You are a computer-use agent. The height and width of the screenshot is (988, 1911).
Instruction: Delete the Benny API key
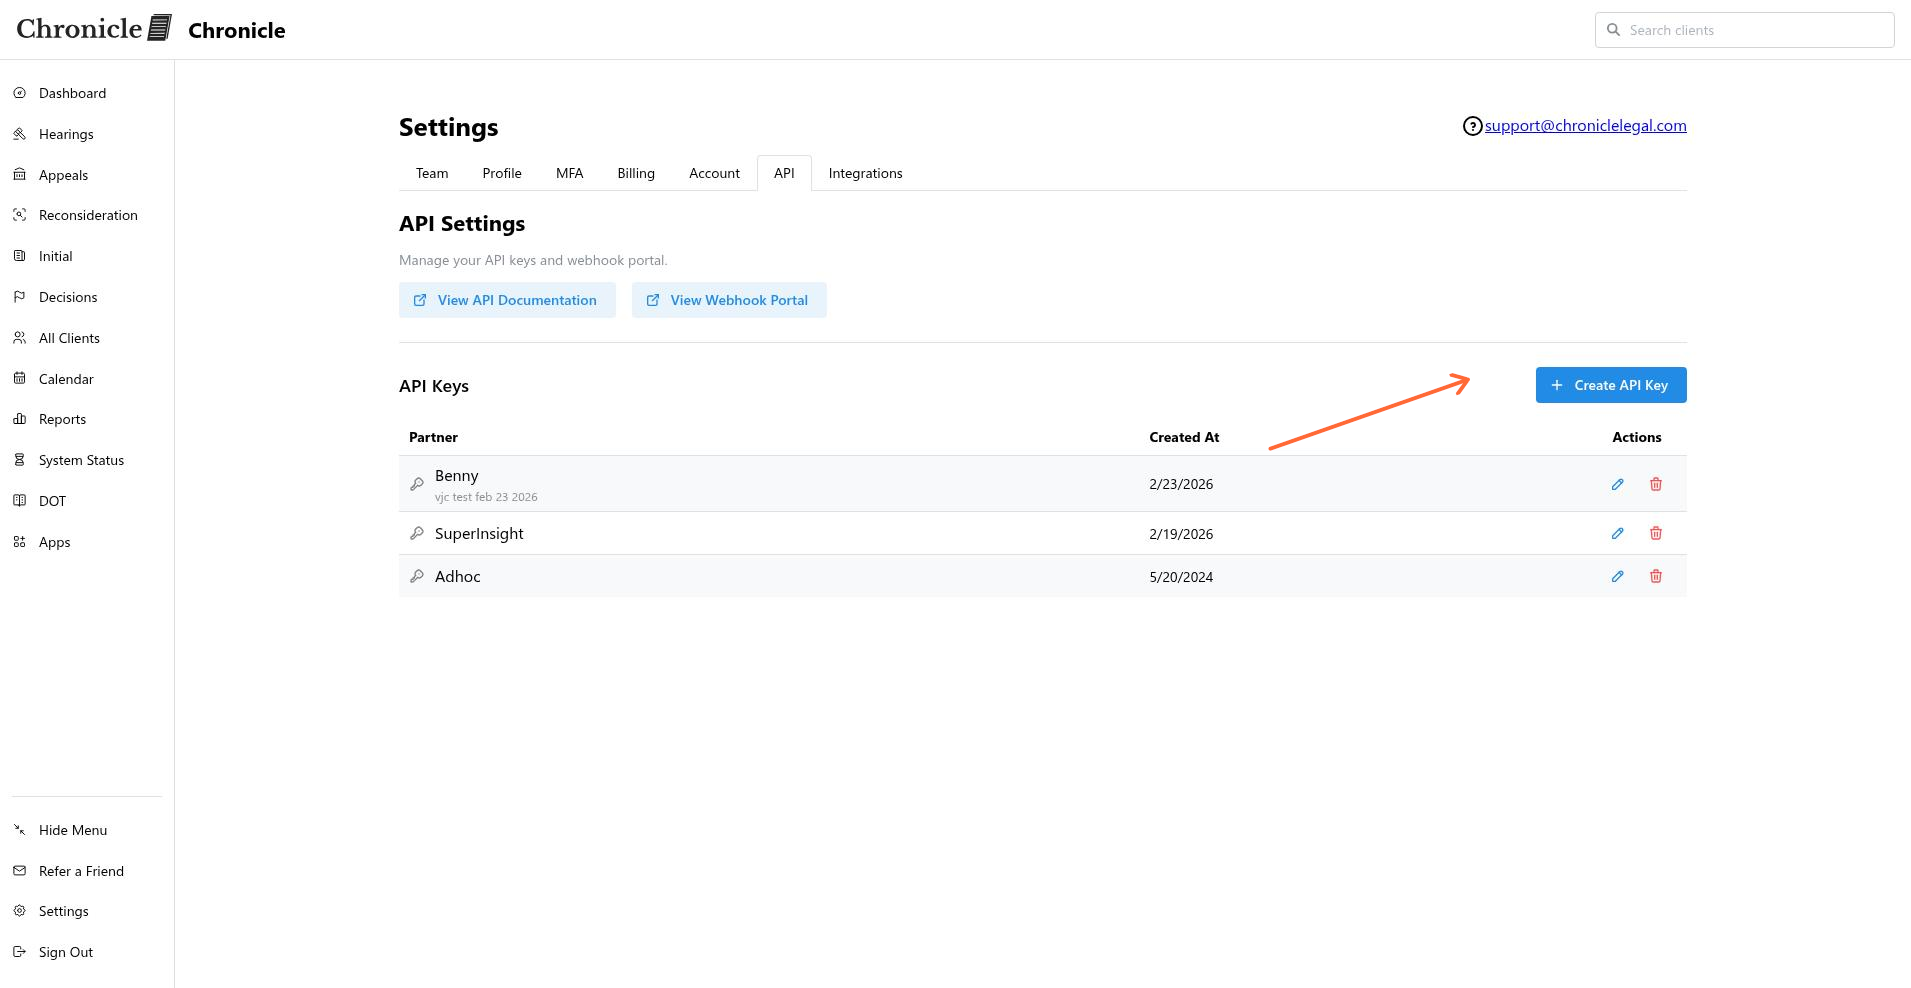[x=1656, y=484]
